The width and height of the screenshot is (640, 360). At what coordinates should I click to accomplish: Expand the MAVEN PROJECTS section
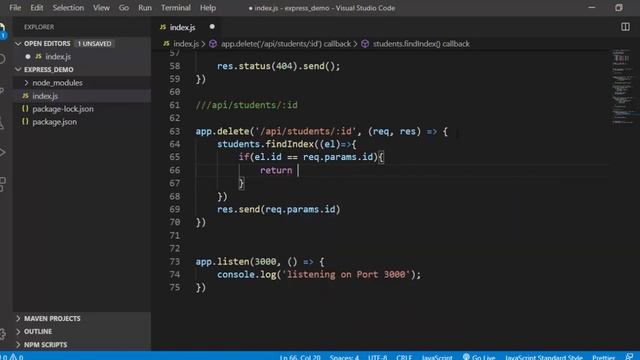(18, 318)
